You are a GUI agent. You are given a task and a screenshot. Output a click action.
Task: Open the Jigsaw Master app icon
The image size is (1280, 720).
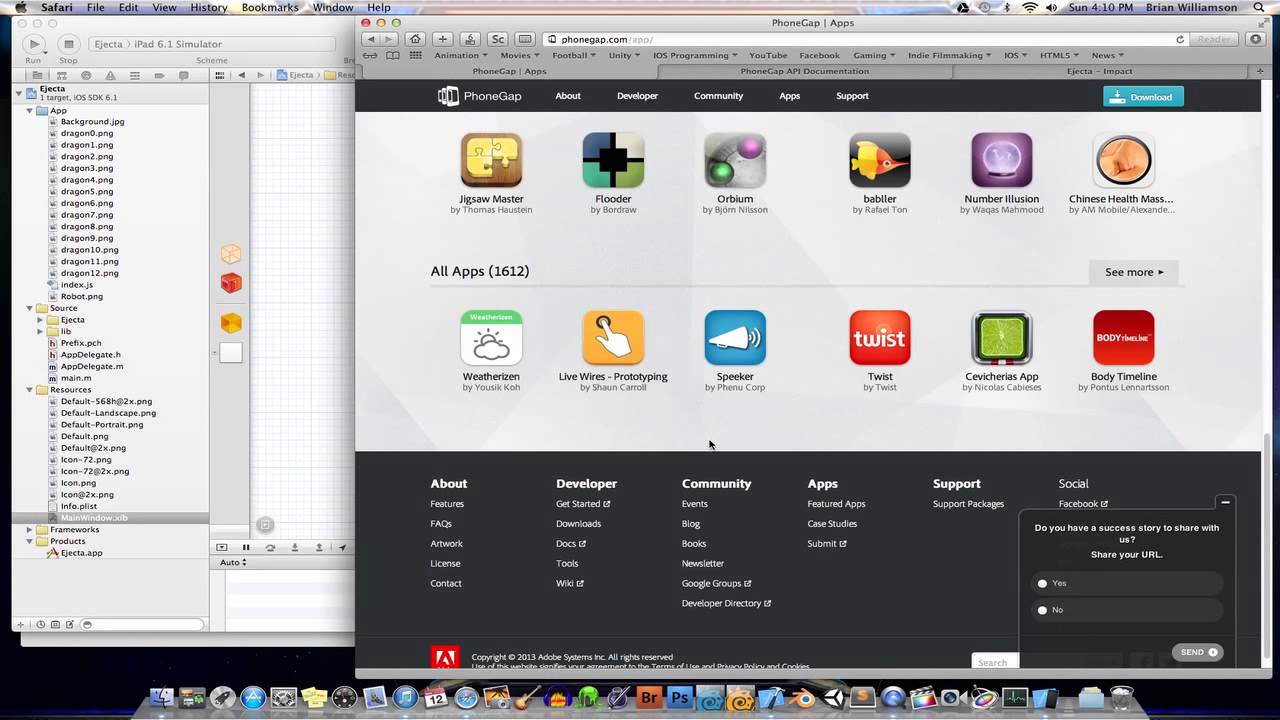[491, 160]
